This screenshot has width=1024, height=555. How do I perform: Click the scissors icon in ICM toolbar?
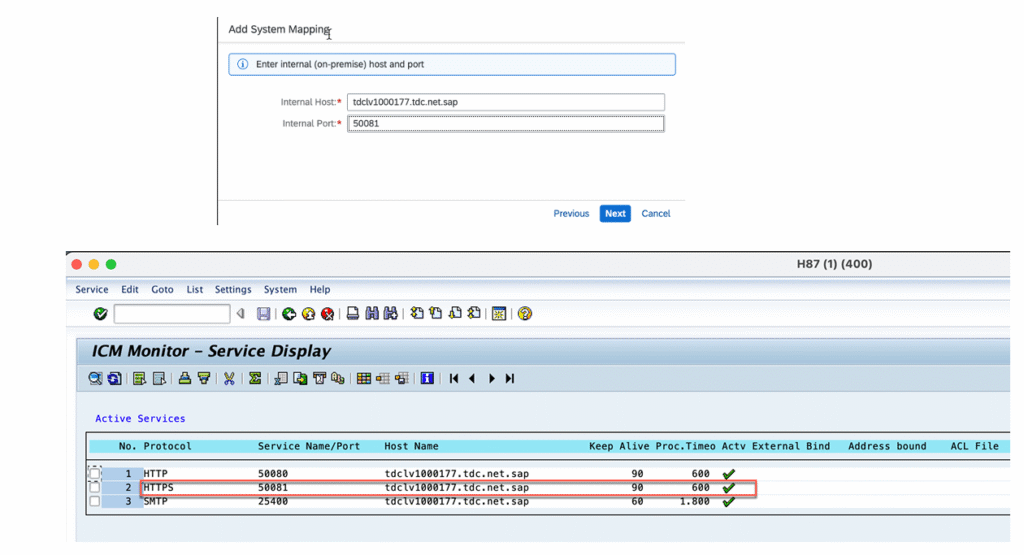coord(229,378)
